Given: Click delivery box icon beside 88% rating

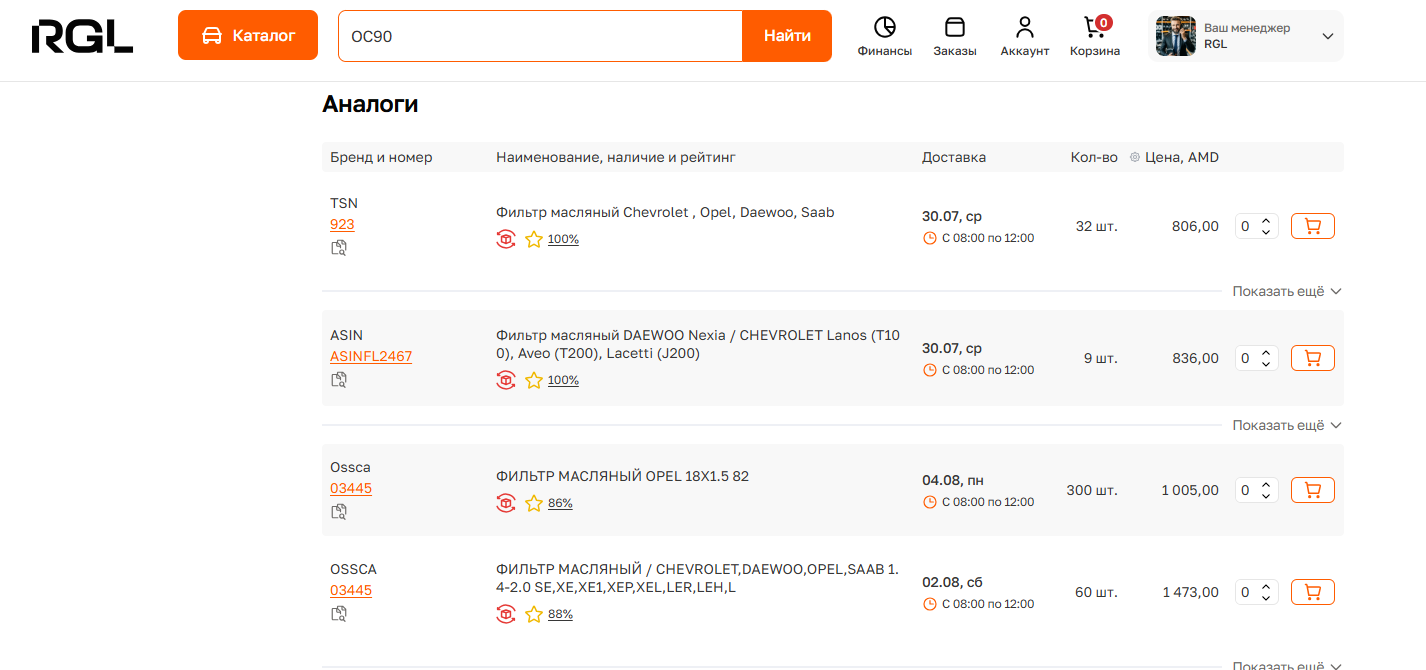Looking at the screenshot, I should (x=506, y=614).
